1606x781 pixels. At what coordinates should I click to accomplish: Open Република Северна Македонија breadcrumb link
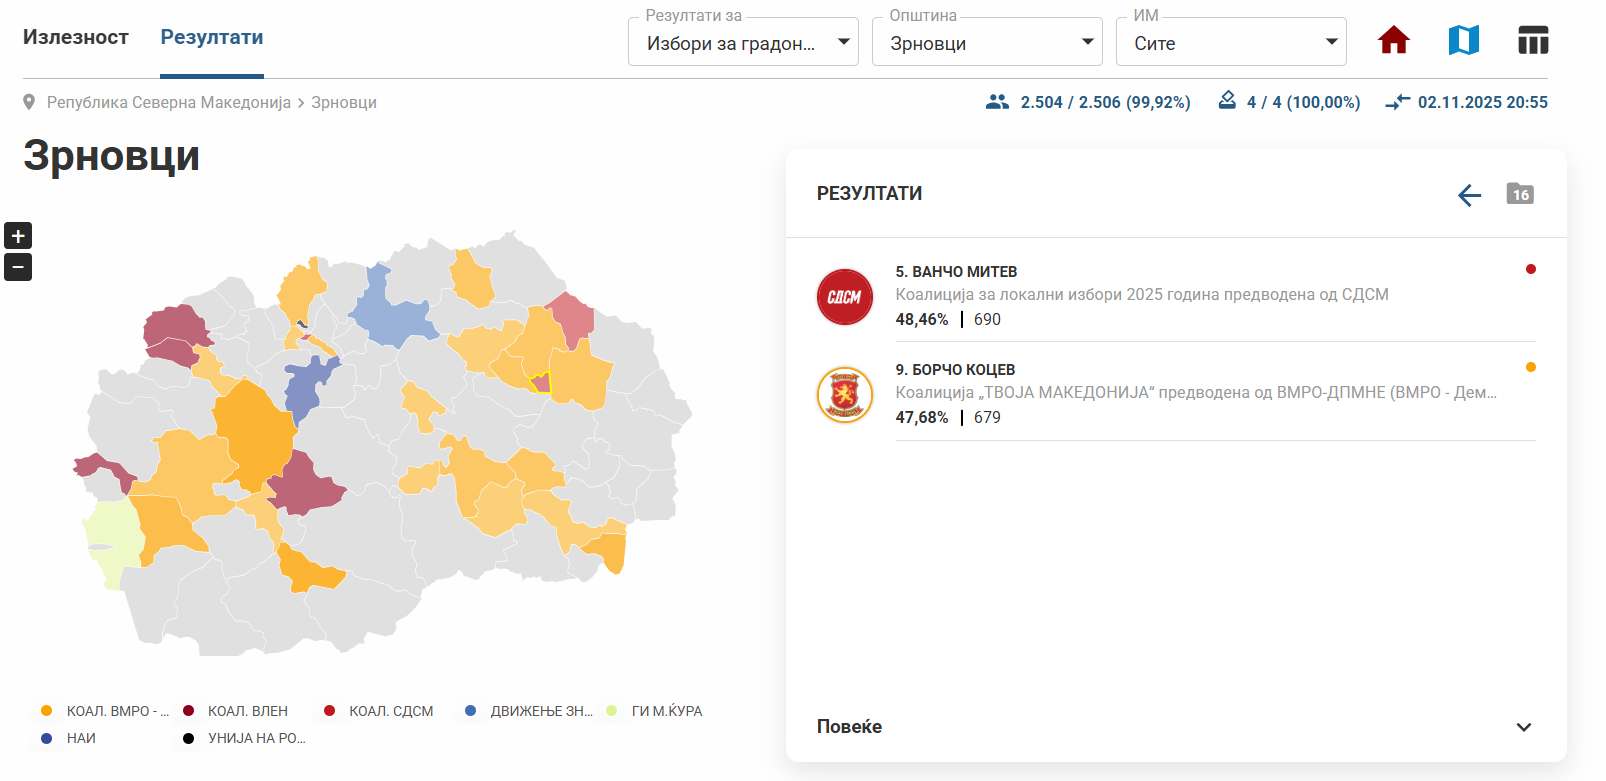click(168, 102)
